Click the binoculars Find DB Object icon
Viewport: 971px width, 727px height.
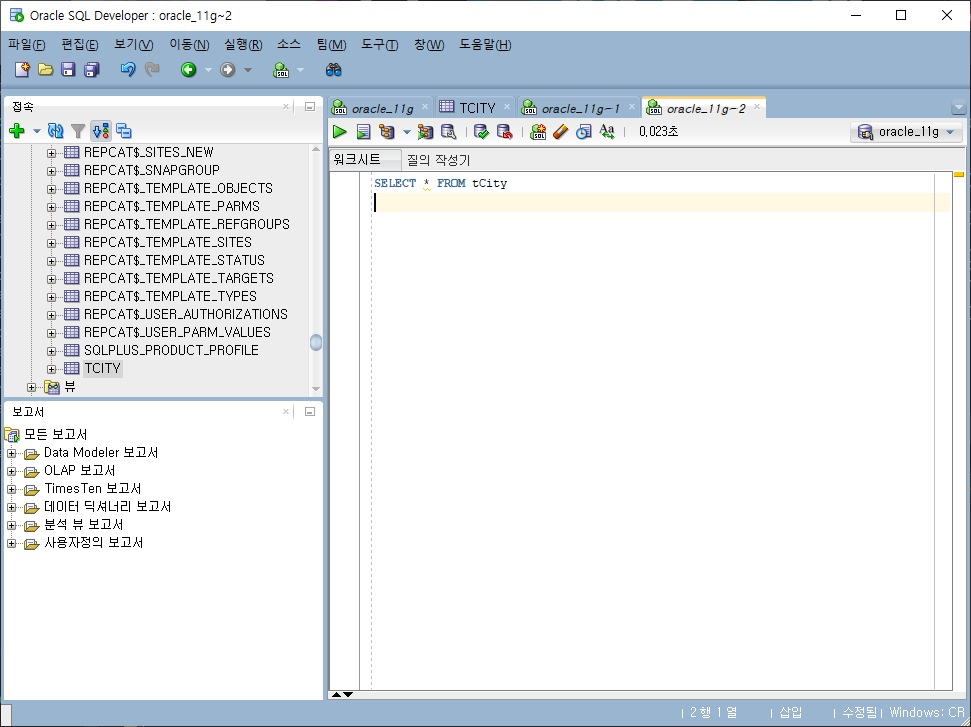[x=333, y=69]
